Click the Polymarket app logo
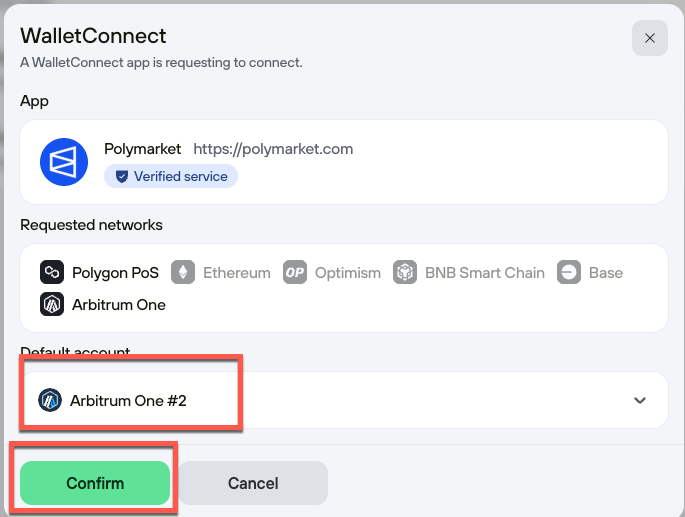This screenshot has height=517, width=685. pyautogui.click(x=64, y=162)
